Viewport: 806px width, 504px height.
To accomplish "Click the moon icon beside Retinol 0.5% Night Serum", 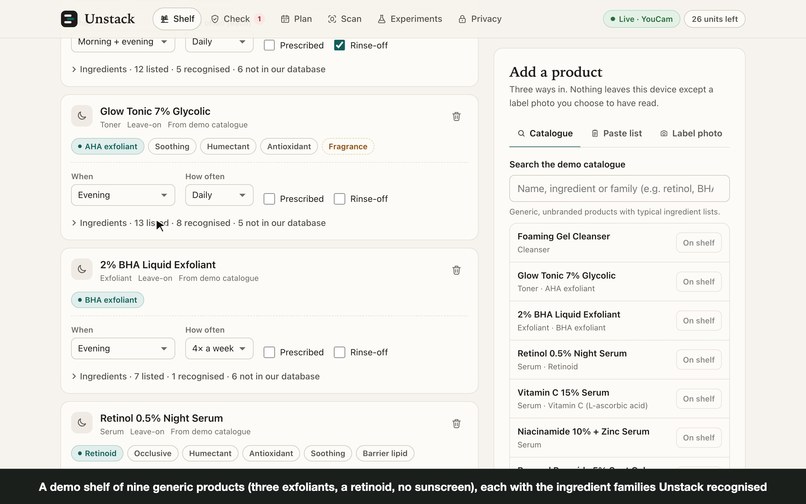I will (82, 423).
